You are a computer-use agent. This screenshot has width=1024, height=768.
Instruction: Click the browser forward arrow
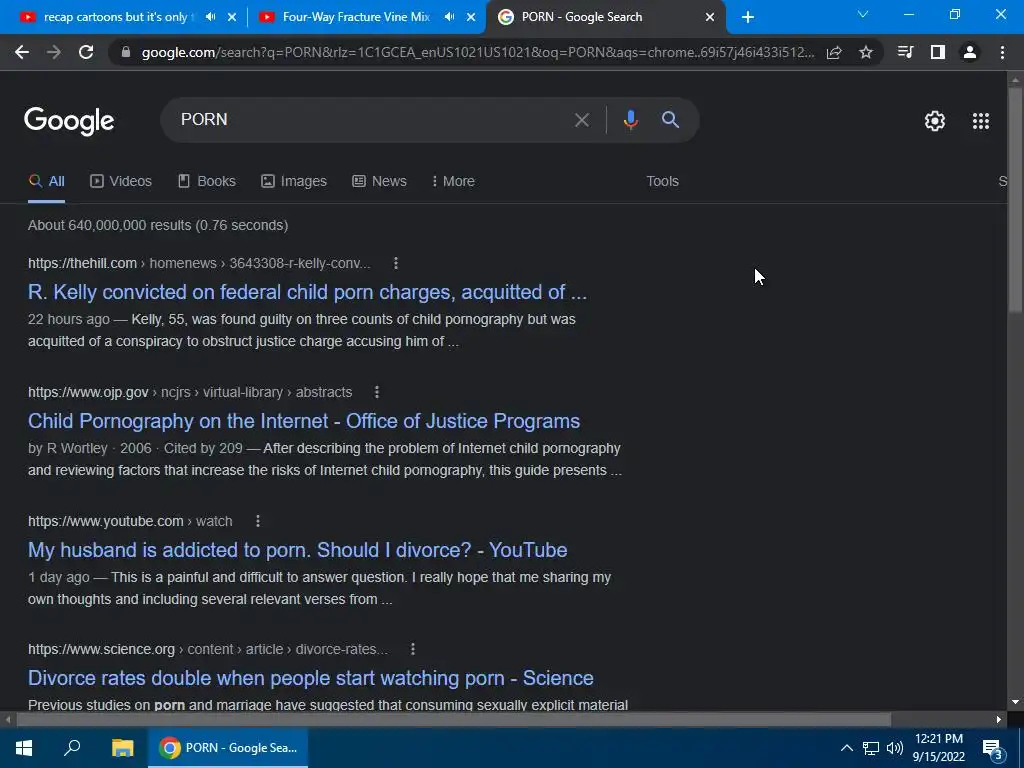(x=54, y=52)
